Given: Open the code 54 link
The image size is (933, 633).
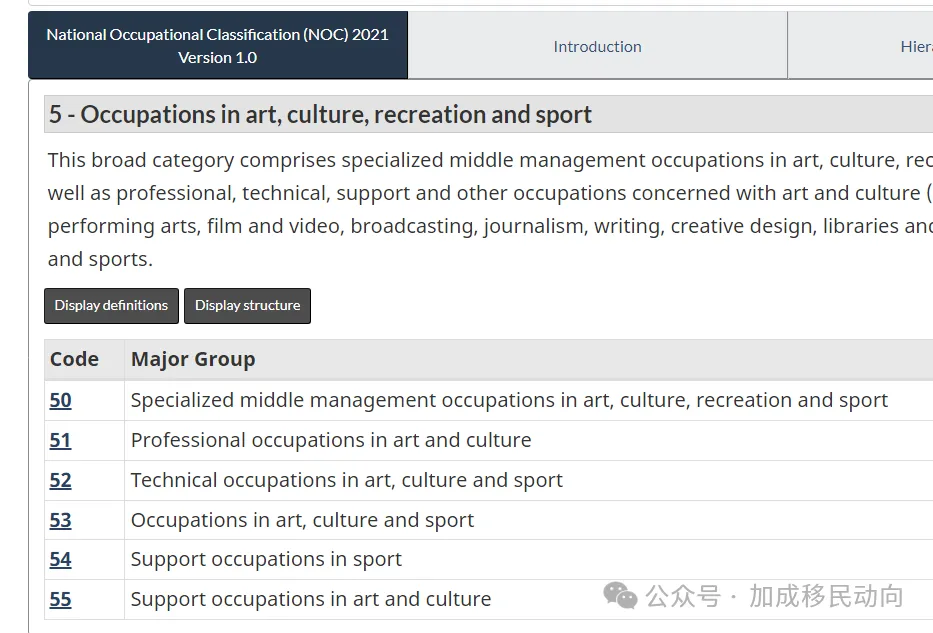Looking at the screenshot, I should click(61, 560).
